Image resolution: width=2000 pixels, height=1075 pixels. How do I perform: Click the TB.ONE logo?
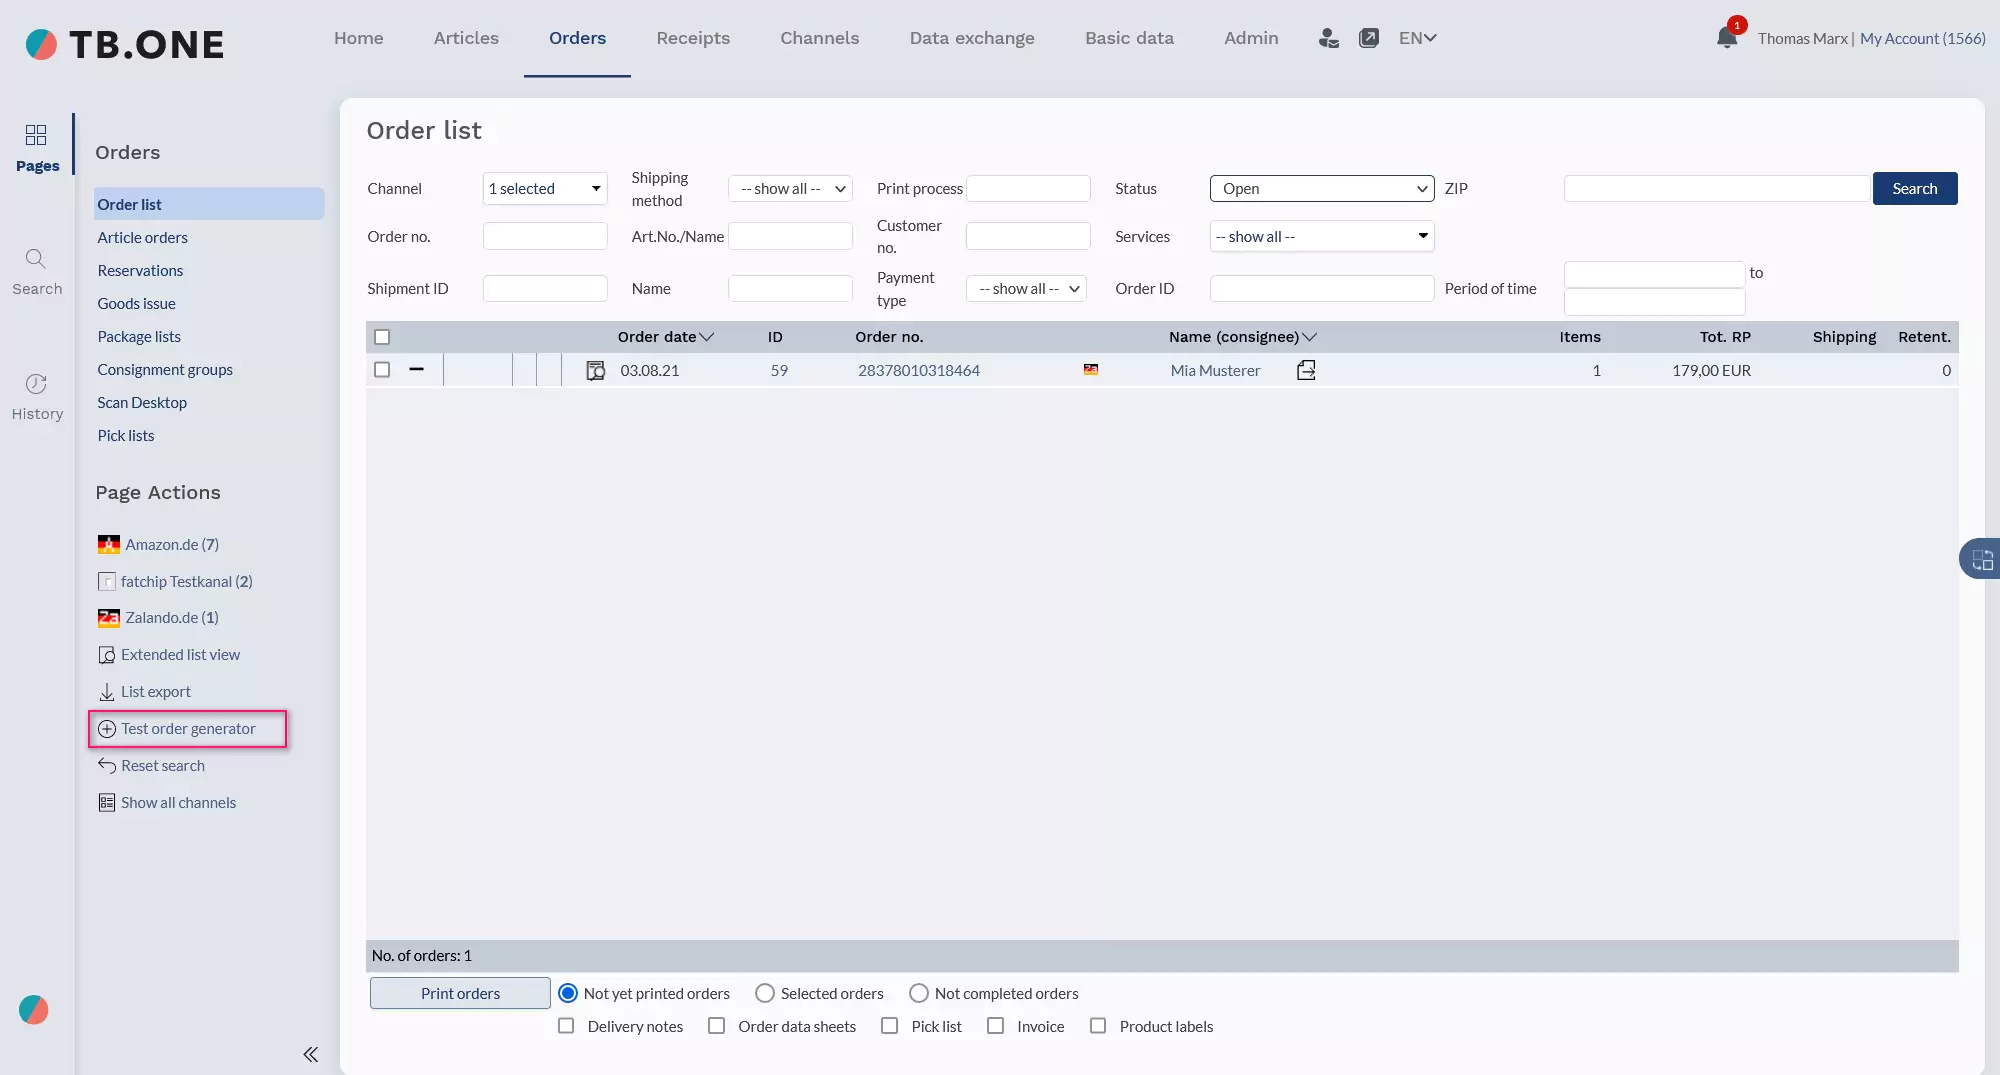click(124, 44)
